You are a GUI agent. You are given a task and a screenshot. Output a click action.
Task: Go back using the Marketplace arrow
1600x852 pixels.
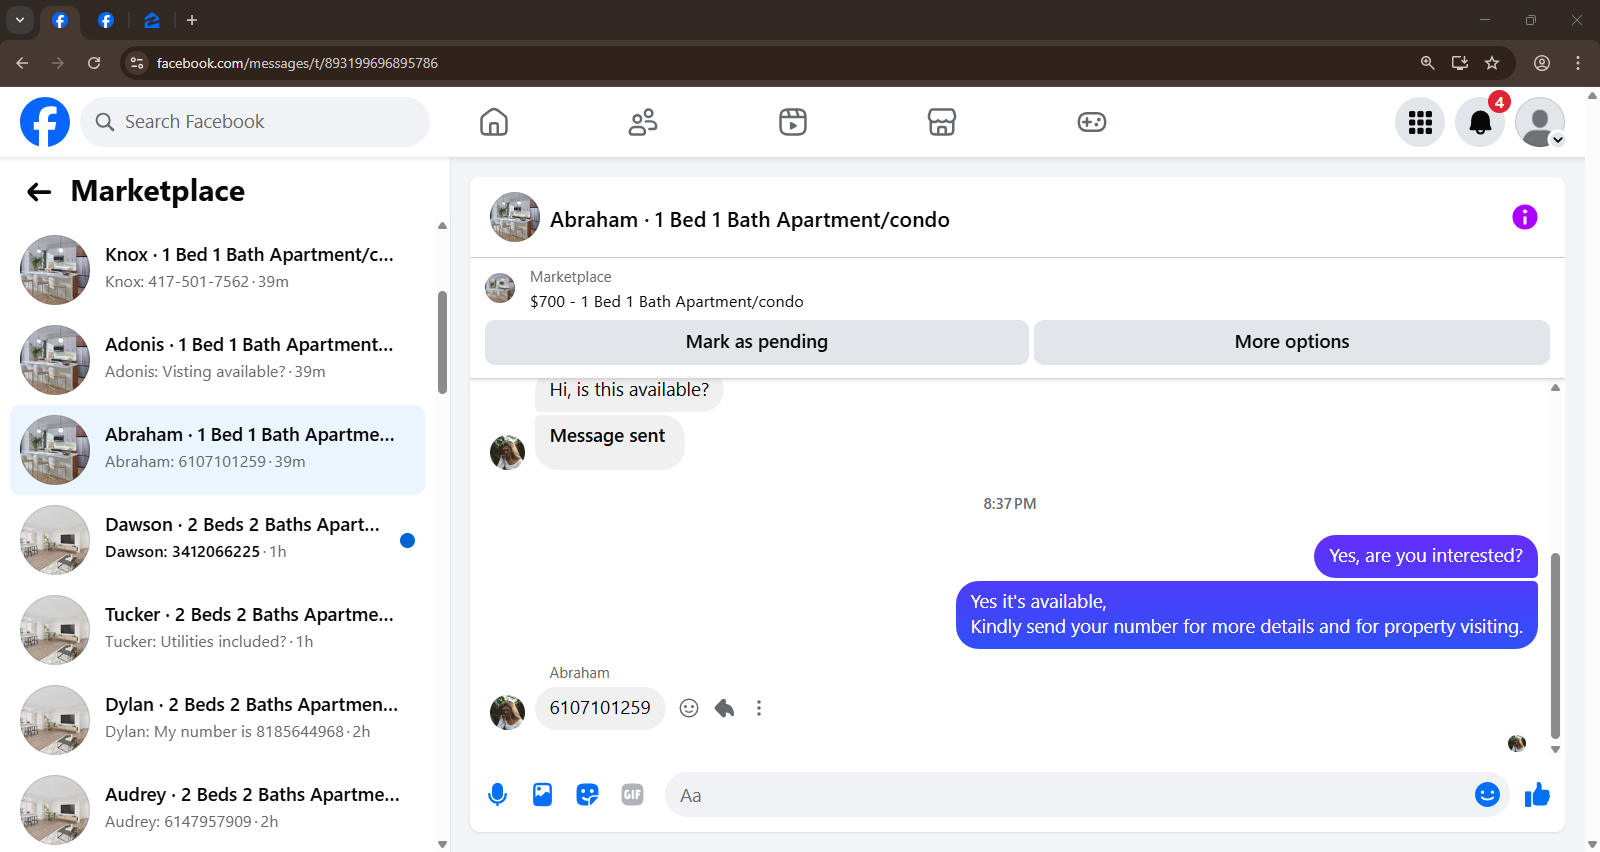point(39,192)
